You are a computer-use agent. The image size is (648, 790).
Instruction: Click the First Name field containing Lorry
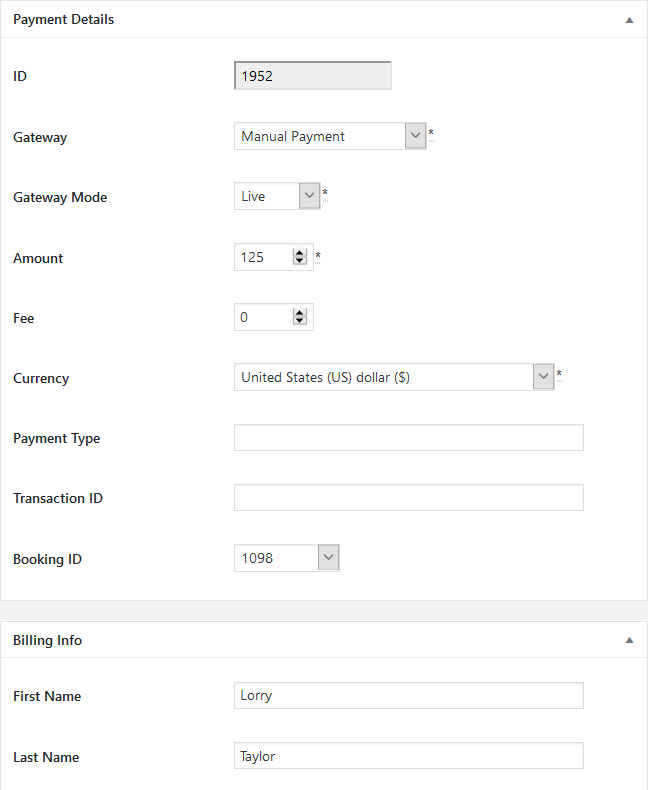(x=409, y=695)
